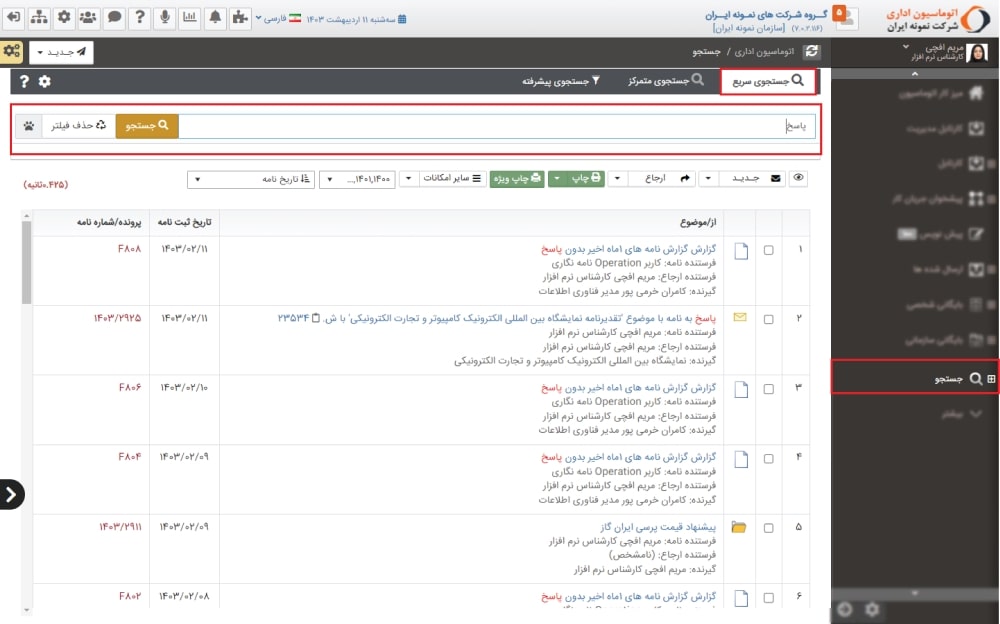
Task: Open the microphone voice input icon
Action: click(x=164, y=18)
